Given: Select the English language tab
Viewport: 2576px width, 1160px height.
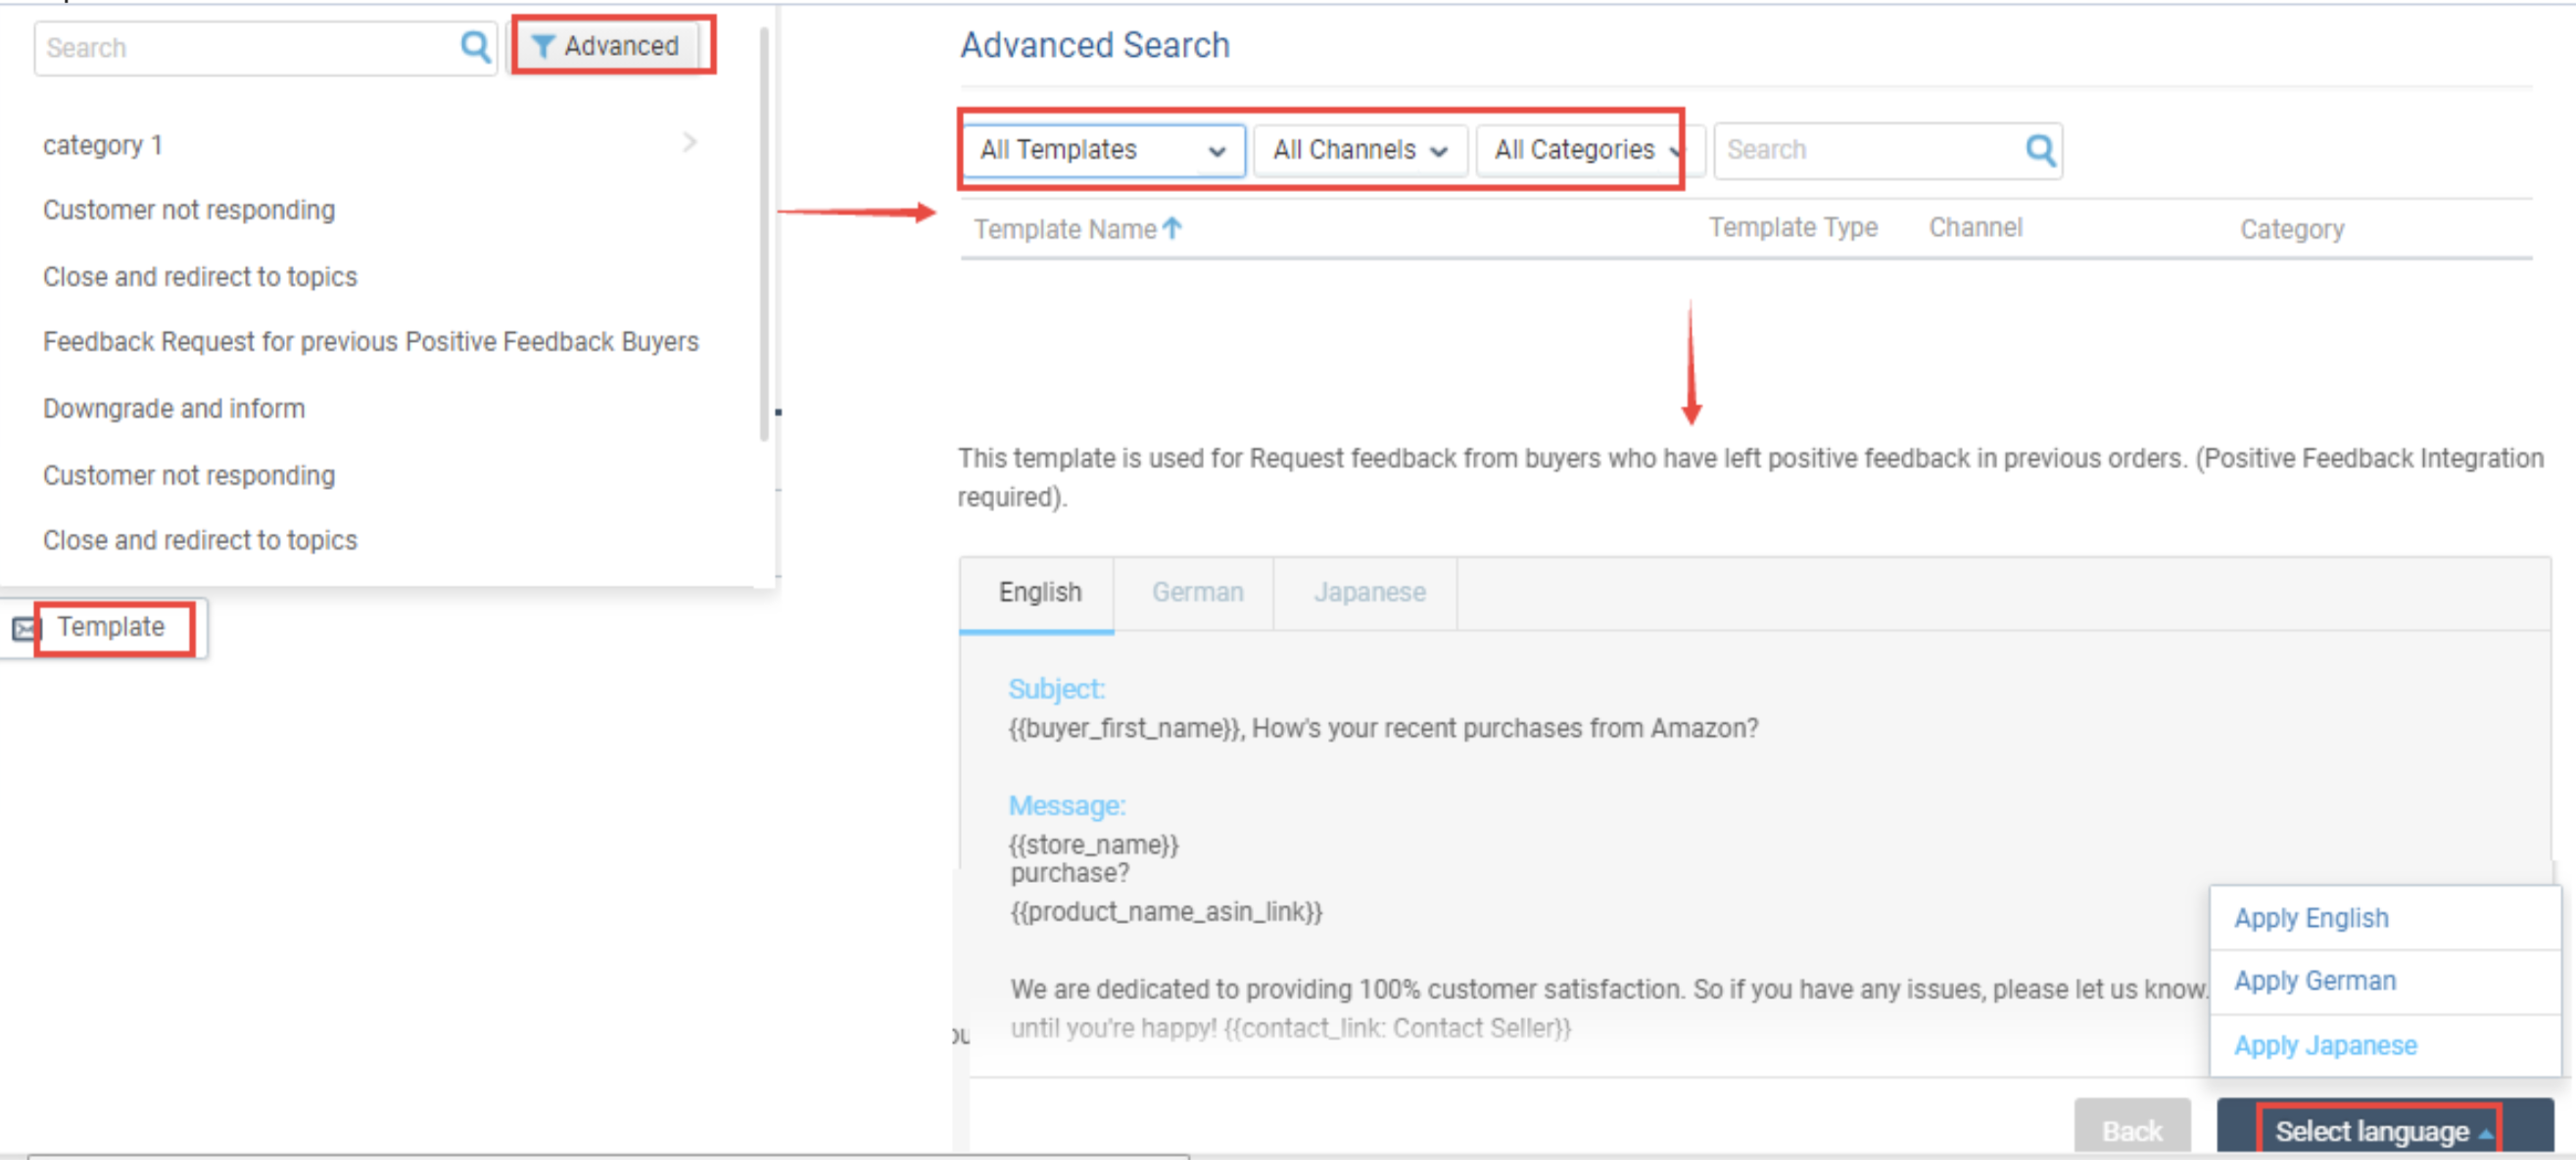Looking at the screenshot, I should [1039, 592].
